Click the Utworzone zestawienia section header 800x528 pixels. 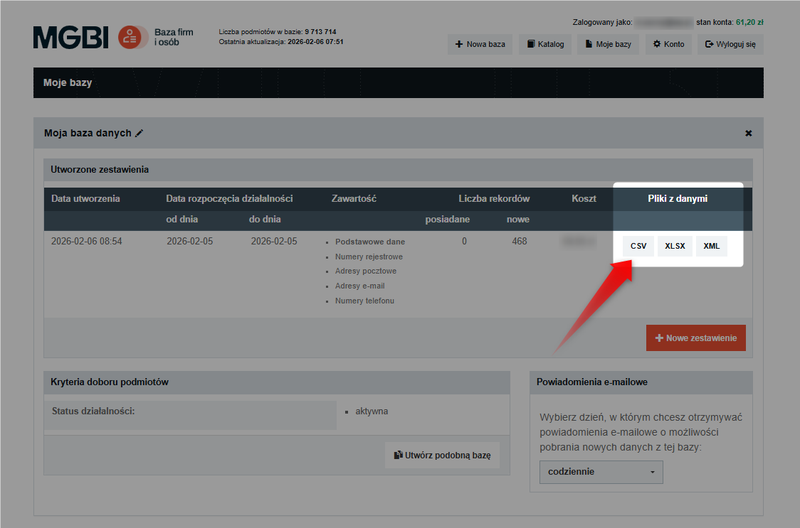pos(99,170)
